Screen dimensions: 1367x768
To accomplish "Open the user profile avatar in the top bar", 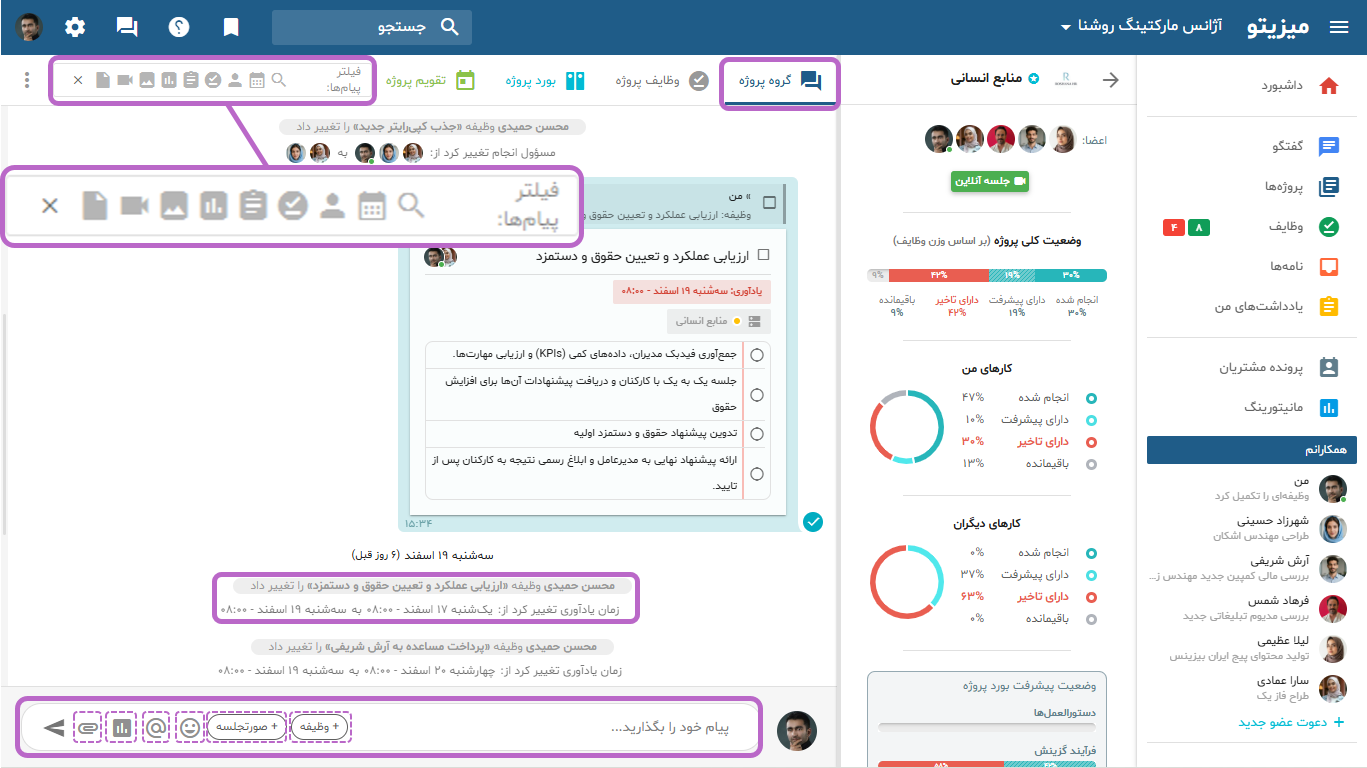I will click(30, 28).
